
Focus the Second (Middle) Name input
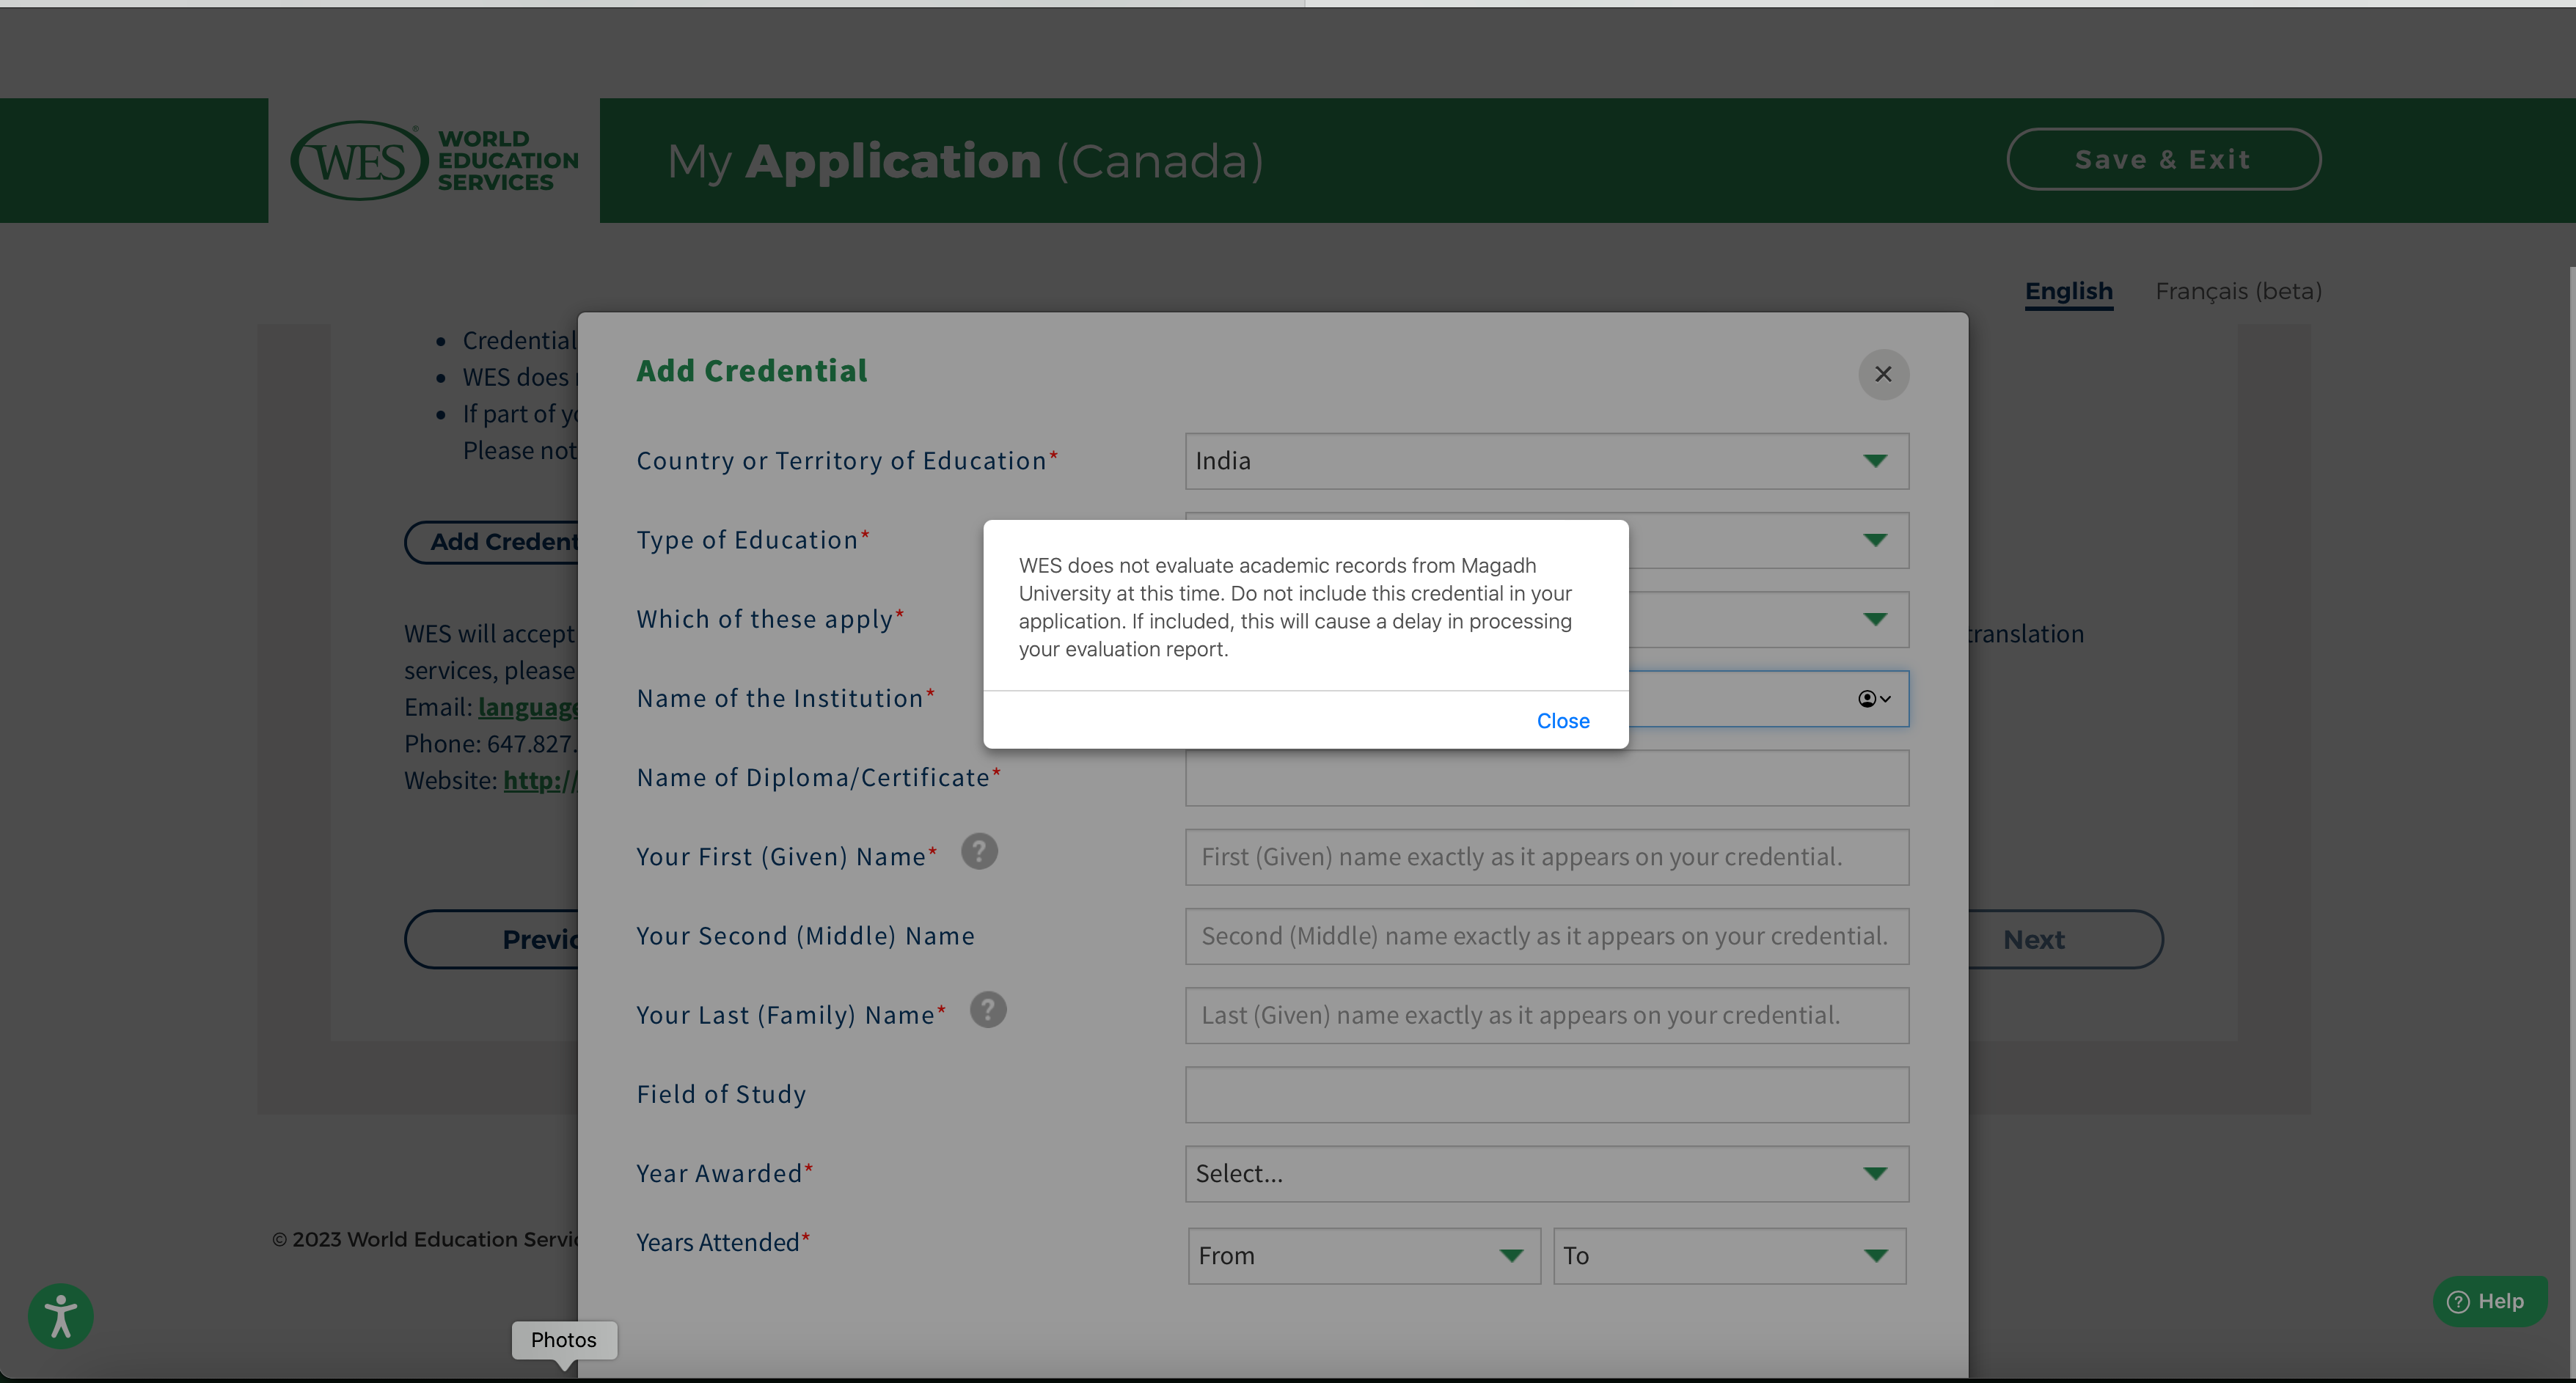pyautogui.click(x=1546, y=936)
